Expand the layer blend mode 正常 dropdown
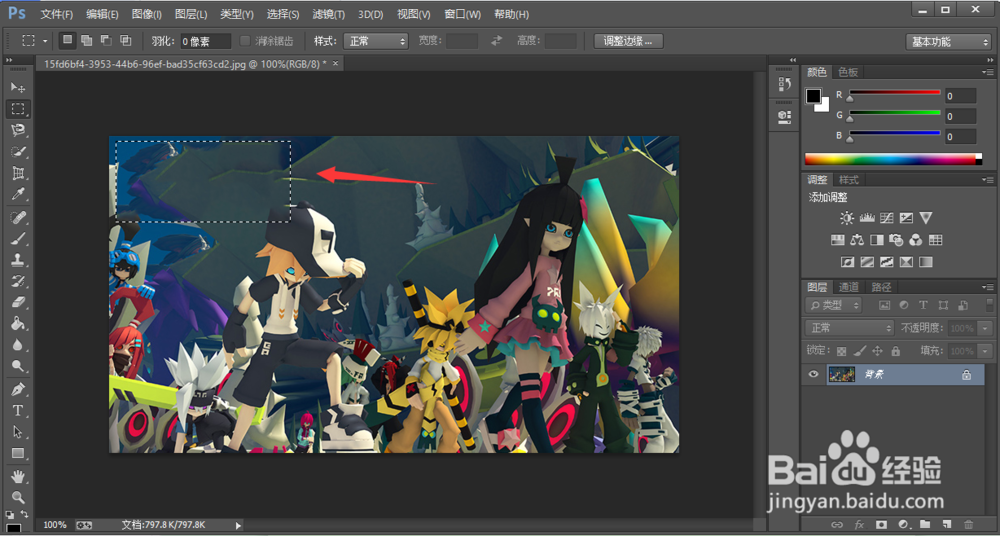The width and height of the screenshot is (1000, 536). click(x=849, y=328)
